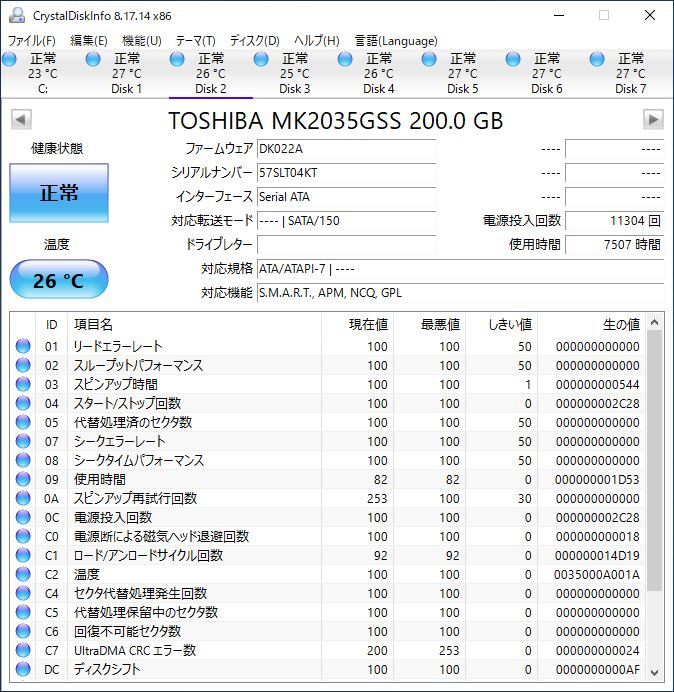Click status orb of row 05 代替処理済のセクタ数

click(x=23, y=422)
